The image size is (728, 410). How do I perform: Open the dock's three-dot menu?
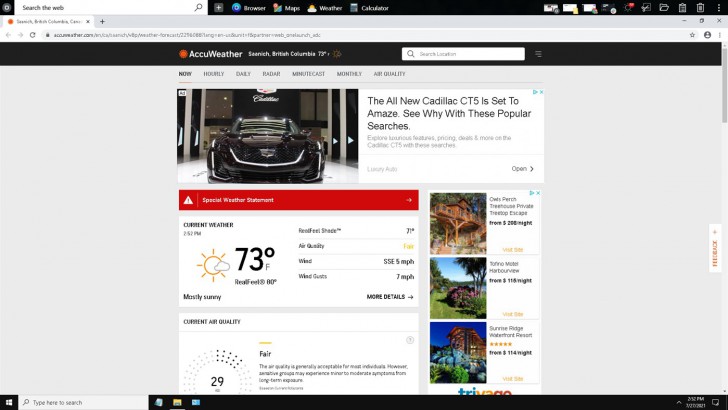point(719,7)
